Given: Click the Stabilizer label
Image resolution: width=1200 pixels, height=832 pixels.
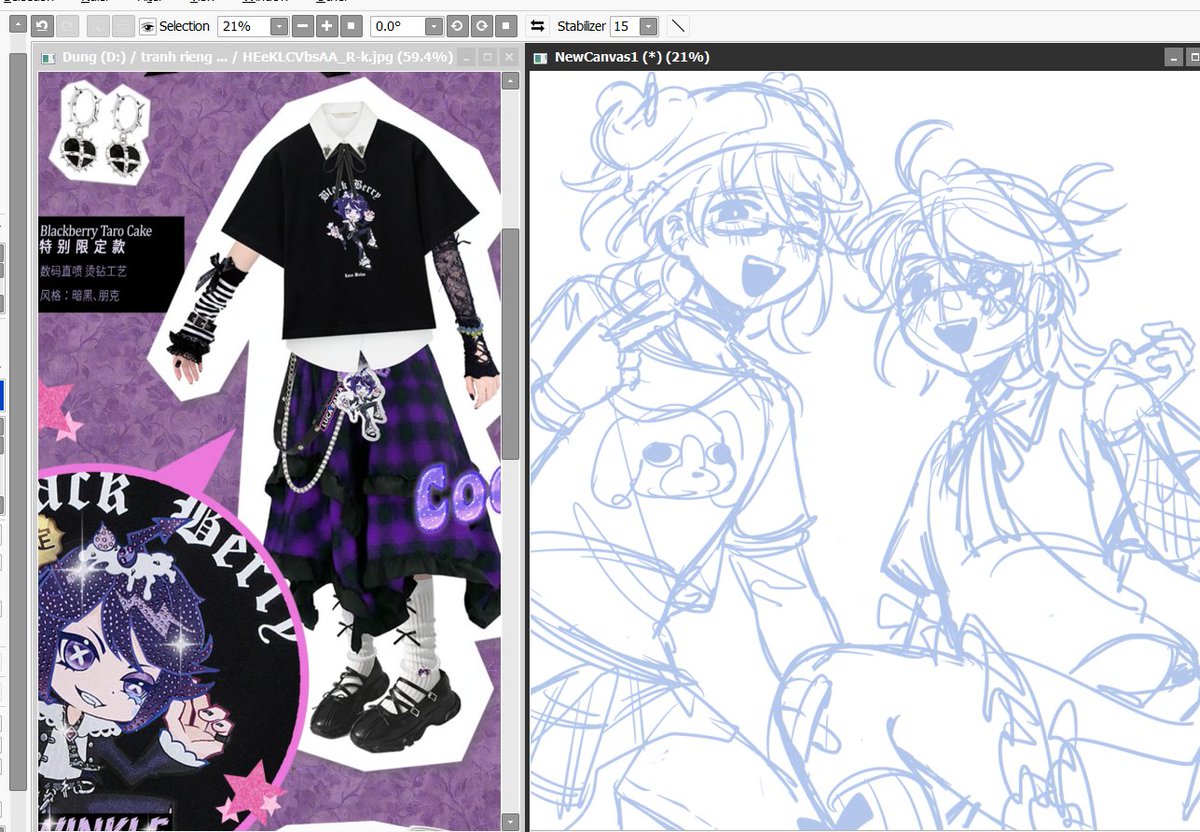Looking at the screenshot, I should pyautogui.click(x=581, y=26).
